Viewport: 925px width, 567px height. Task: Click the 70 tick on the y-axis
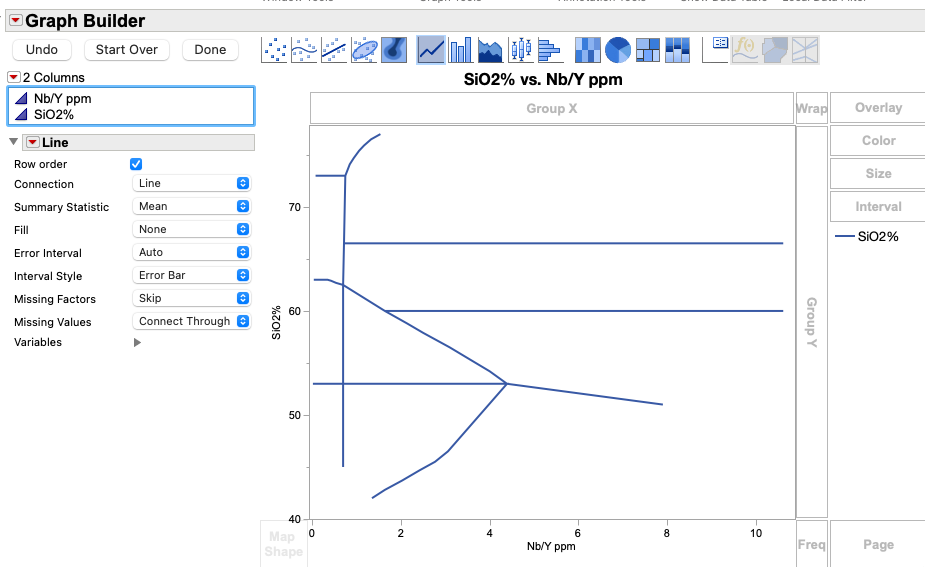(x=294, y=207)
